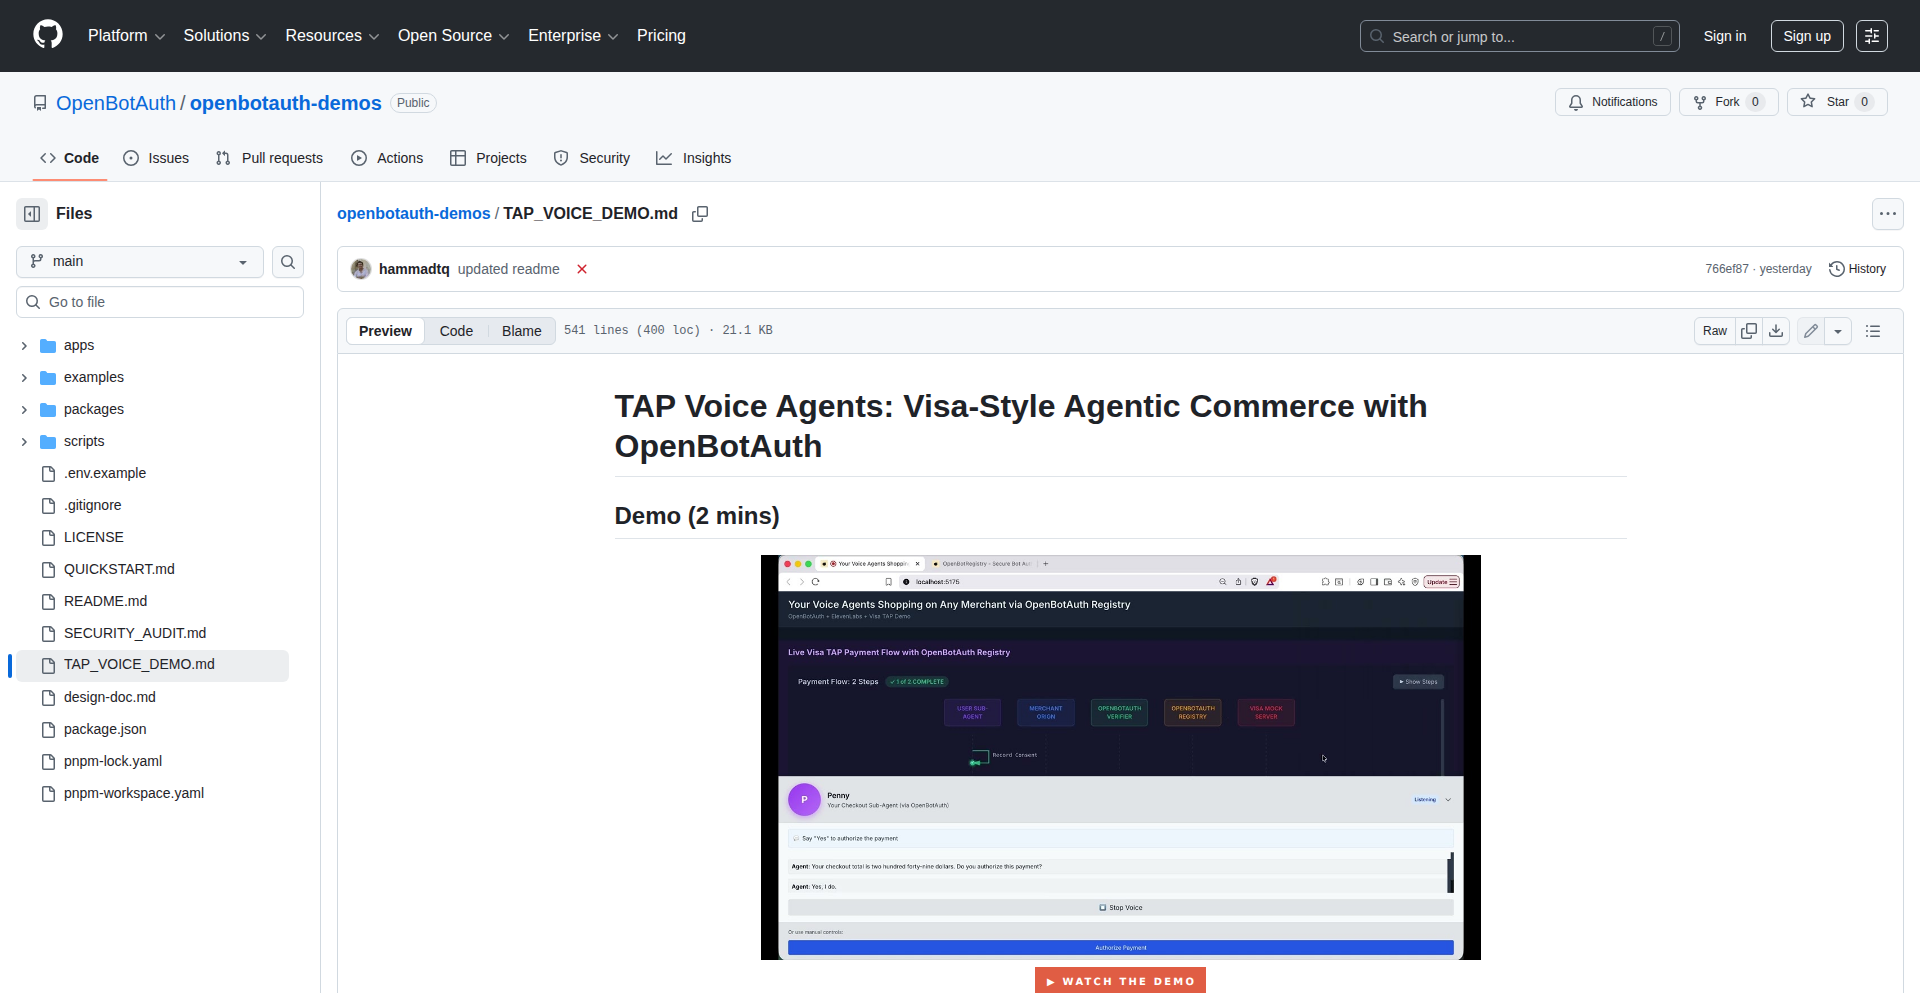Download the raw file
The image size is (1920, 993).
point(1776,330)
